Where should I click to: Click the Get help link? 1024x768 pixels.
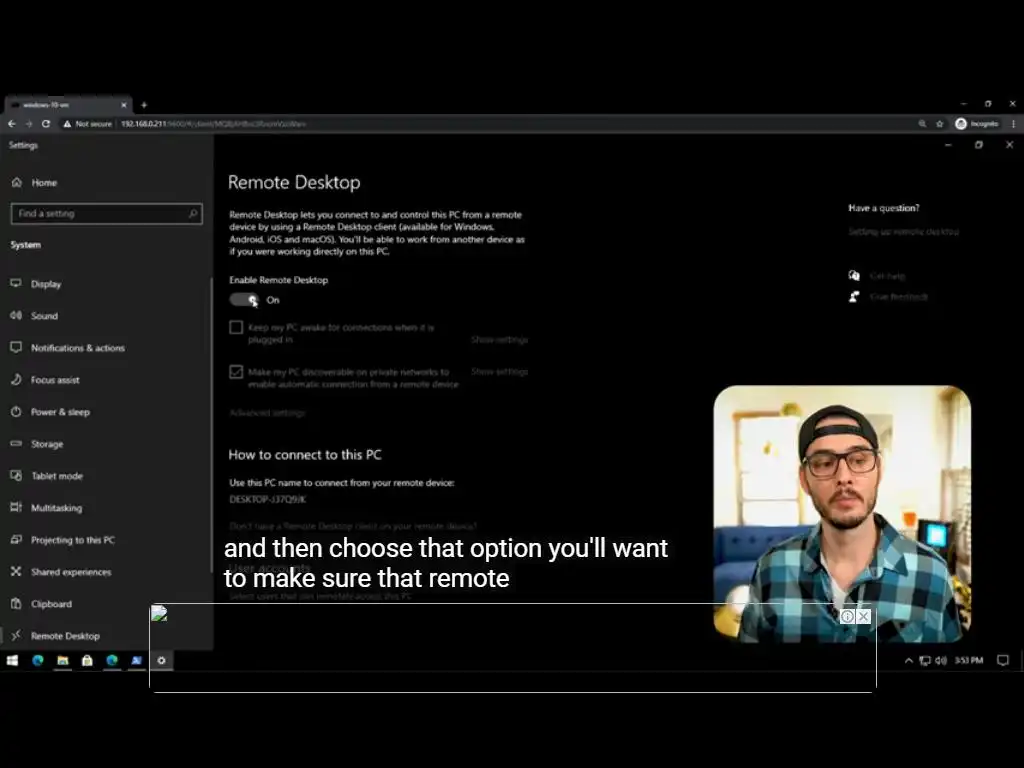[888, 276]
